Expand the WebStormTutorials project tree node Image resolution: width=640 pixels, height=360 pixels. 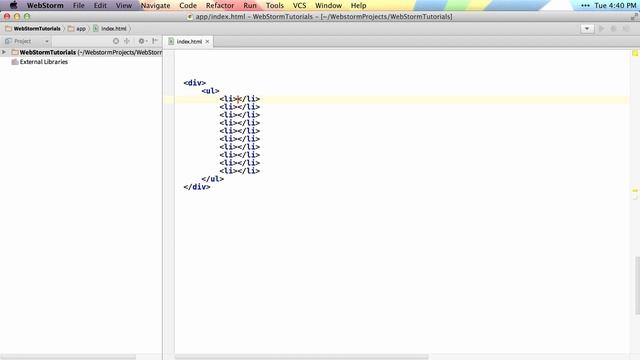click(4, 52)
